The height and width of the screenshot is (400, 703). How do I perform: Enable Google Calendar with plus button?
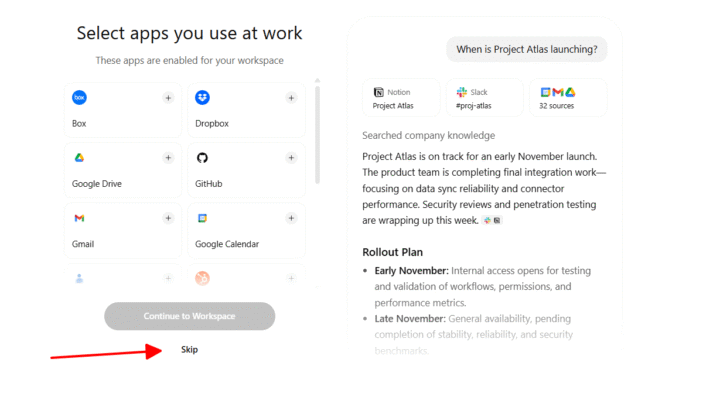291,218
